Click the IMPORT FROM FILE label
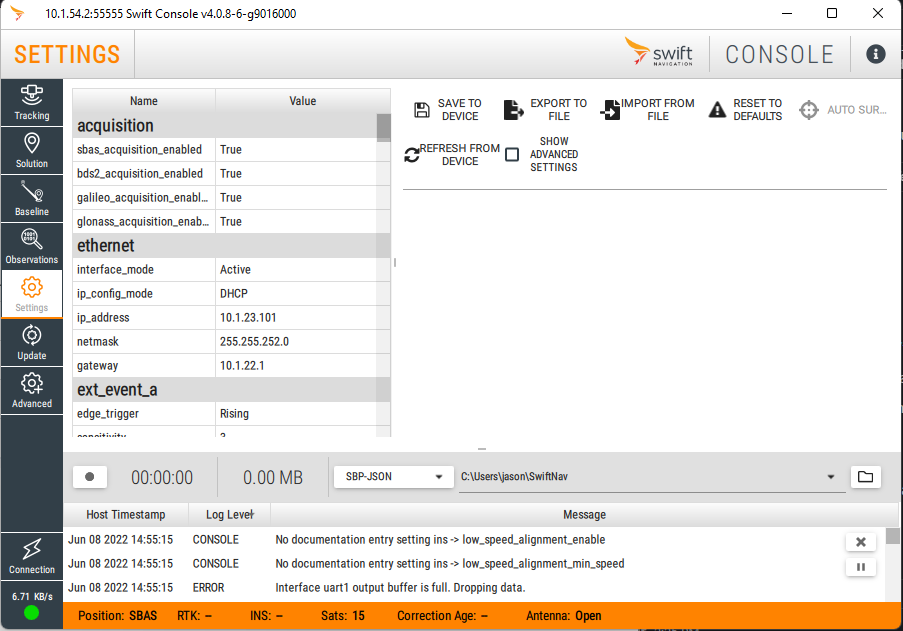This screenshot has height=631, width=903. (658, 109)
